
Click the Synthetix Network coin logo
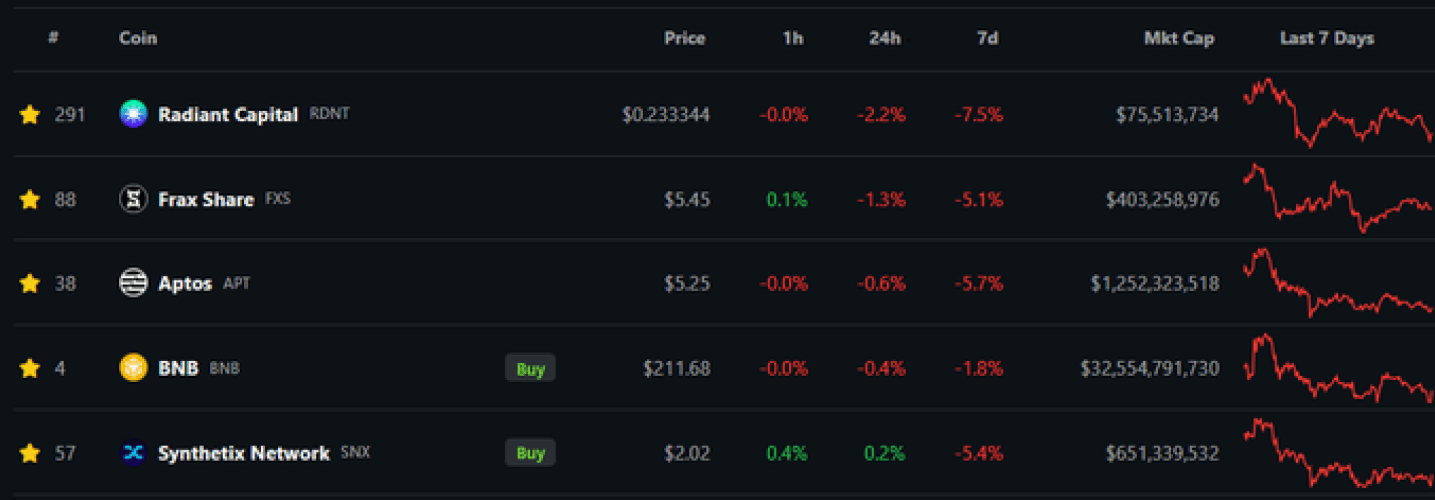click(x=133, y=453)
